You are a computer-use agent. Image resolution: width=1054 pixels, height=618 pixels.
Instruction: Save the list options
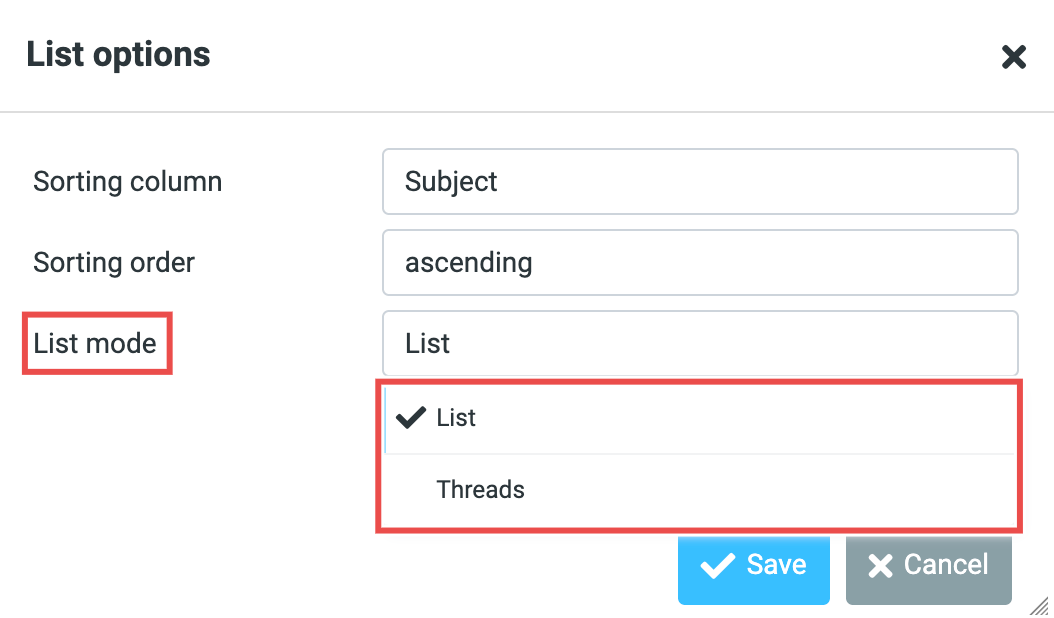754,566
